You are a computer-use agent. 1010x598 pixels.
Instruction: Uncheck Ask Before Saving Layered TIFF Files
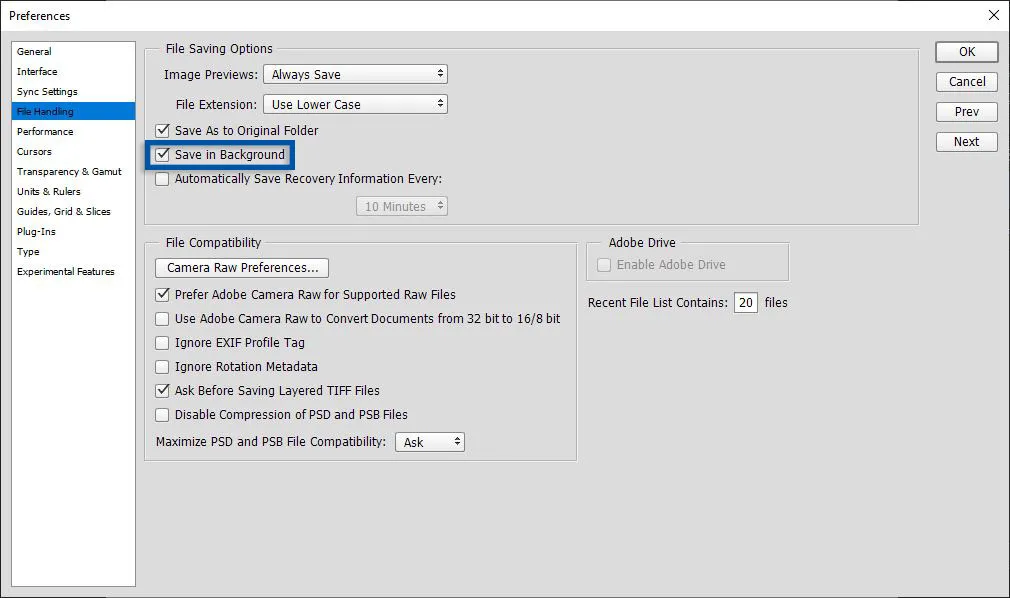coord(163,391)
